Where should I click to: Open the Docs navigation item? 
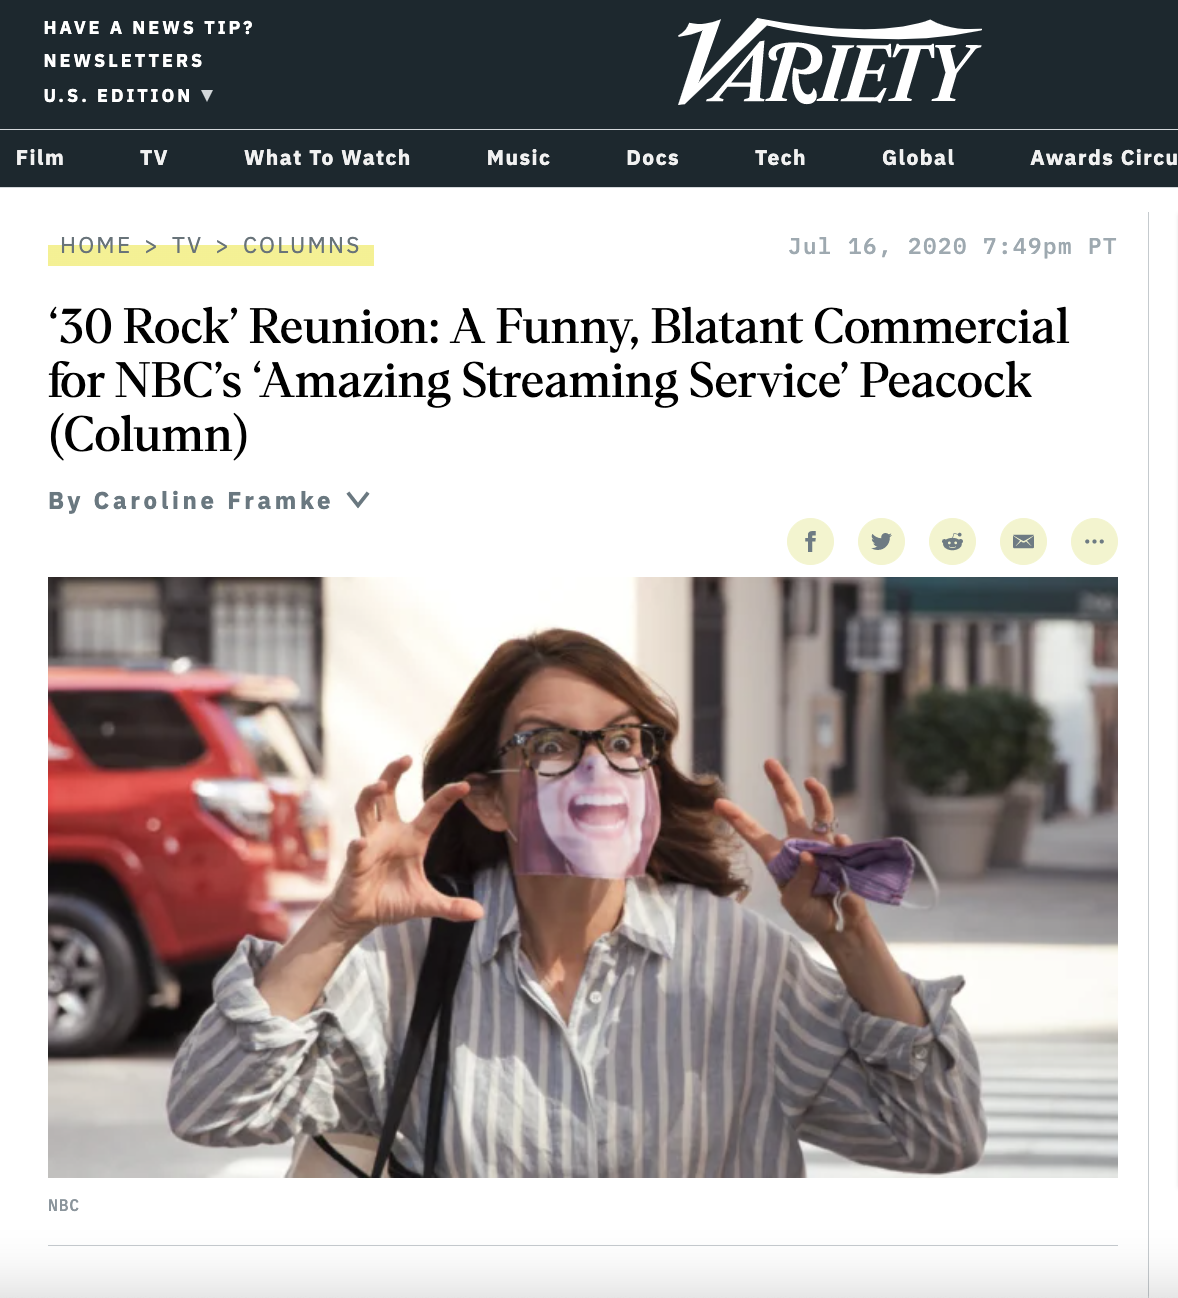tap(652, 158)
